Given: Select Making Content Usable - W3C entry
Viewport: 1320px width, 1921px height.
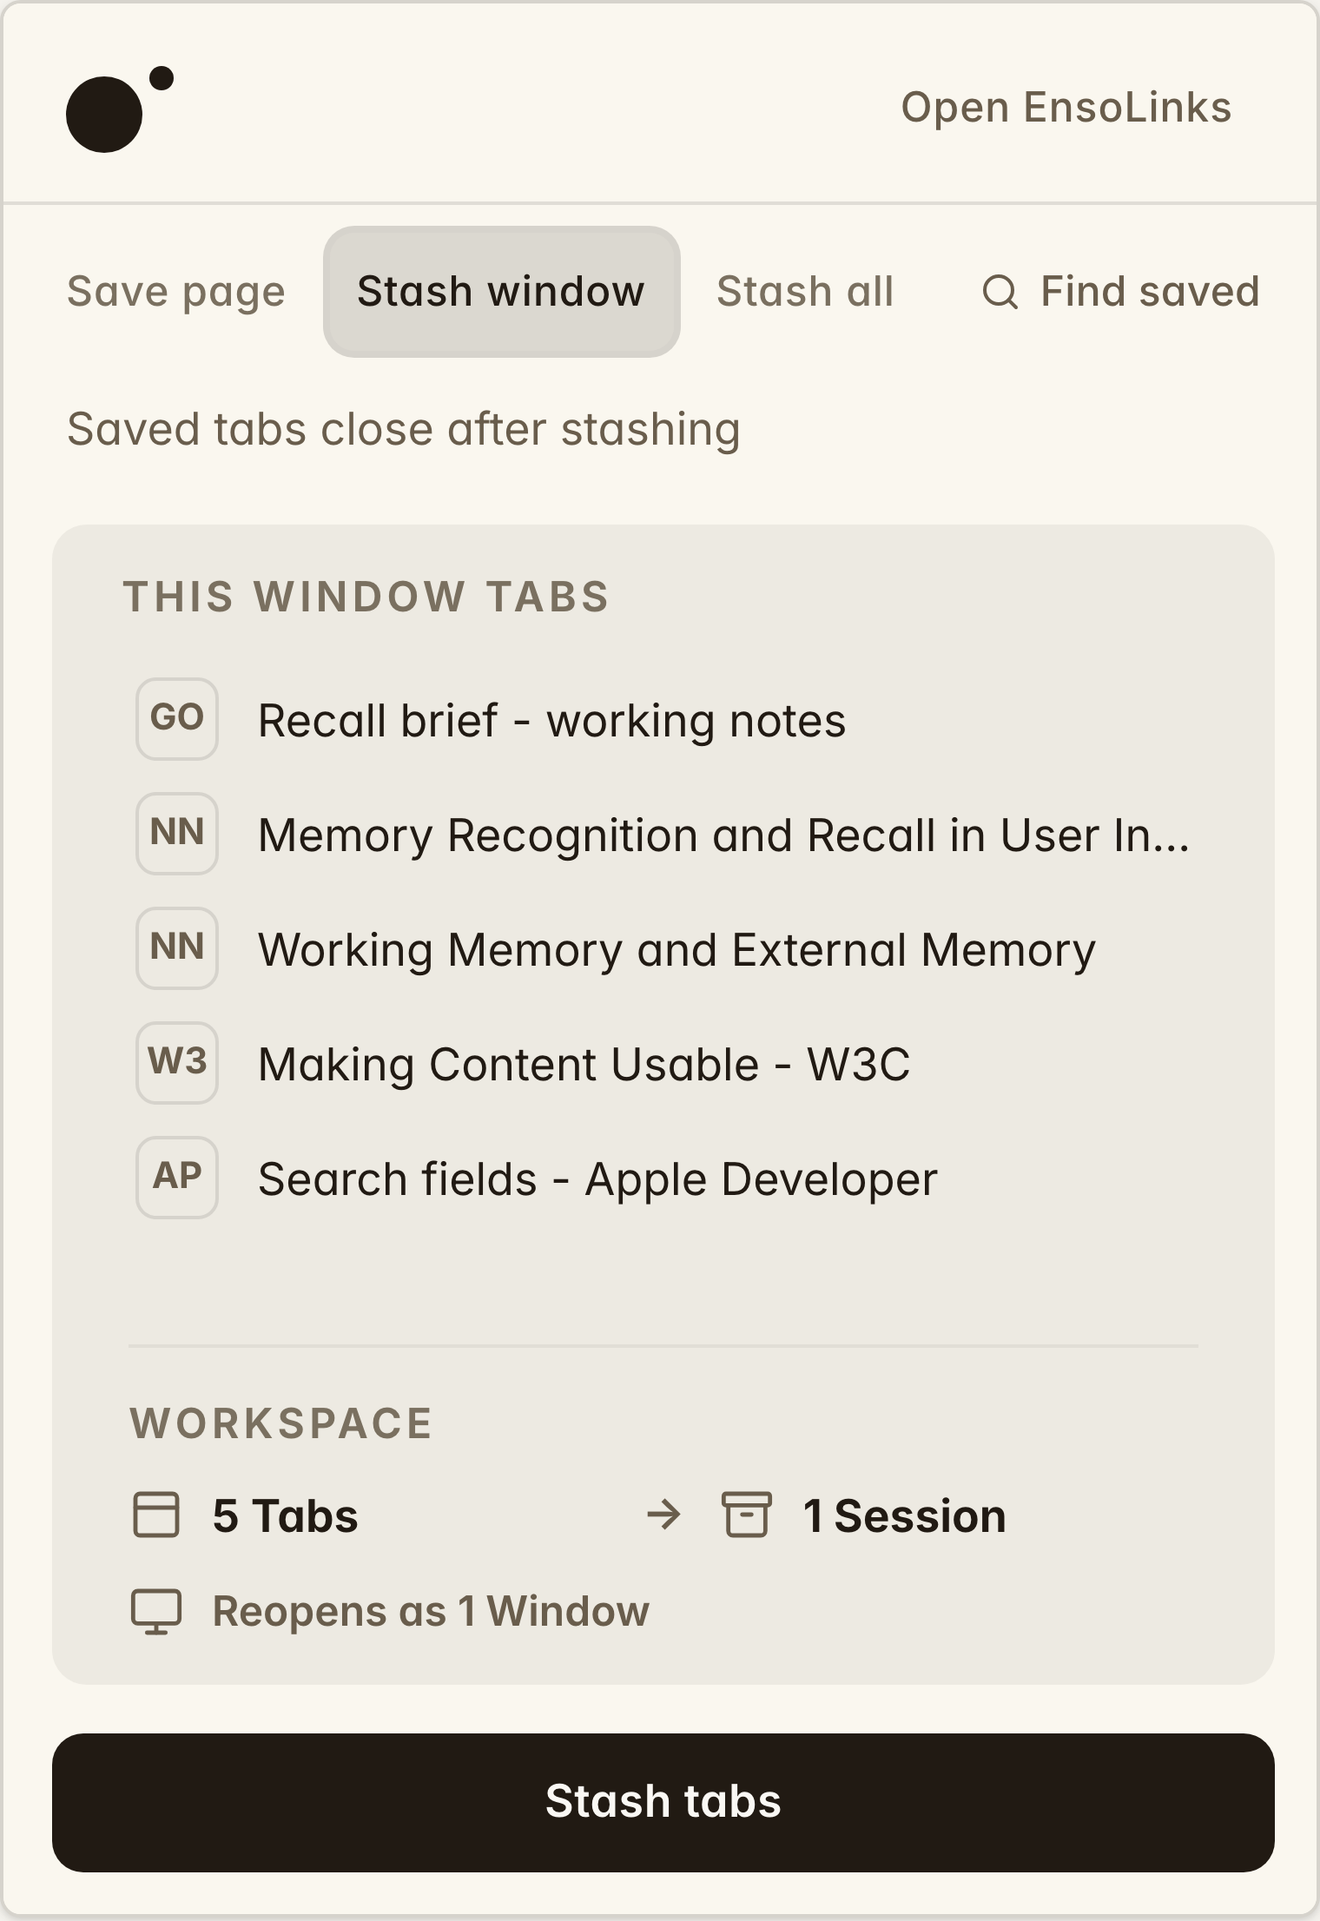Looking at the screenshot, I should click(663, 1063).
